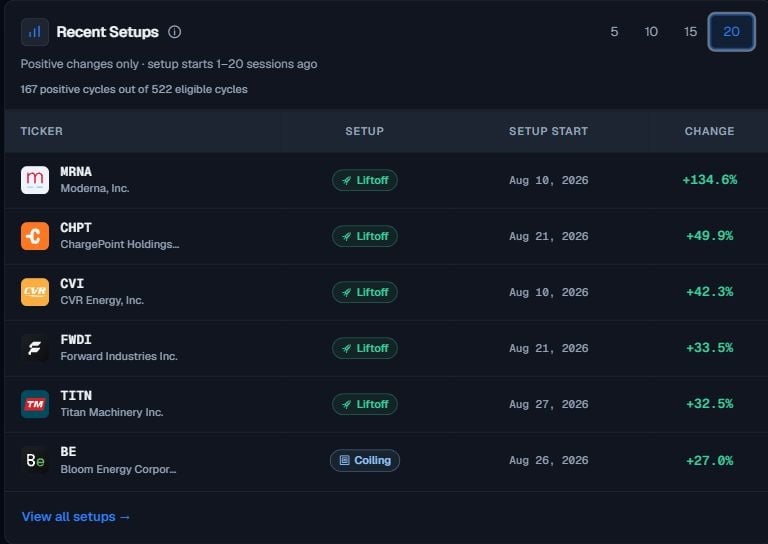Click the ChargePoint CHPT logo
The image size is (768, 544).
pyautogui.click(x=35, y=236)
